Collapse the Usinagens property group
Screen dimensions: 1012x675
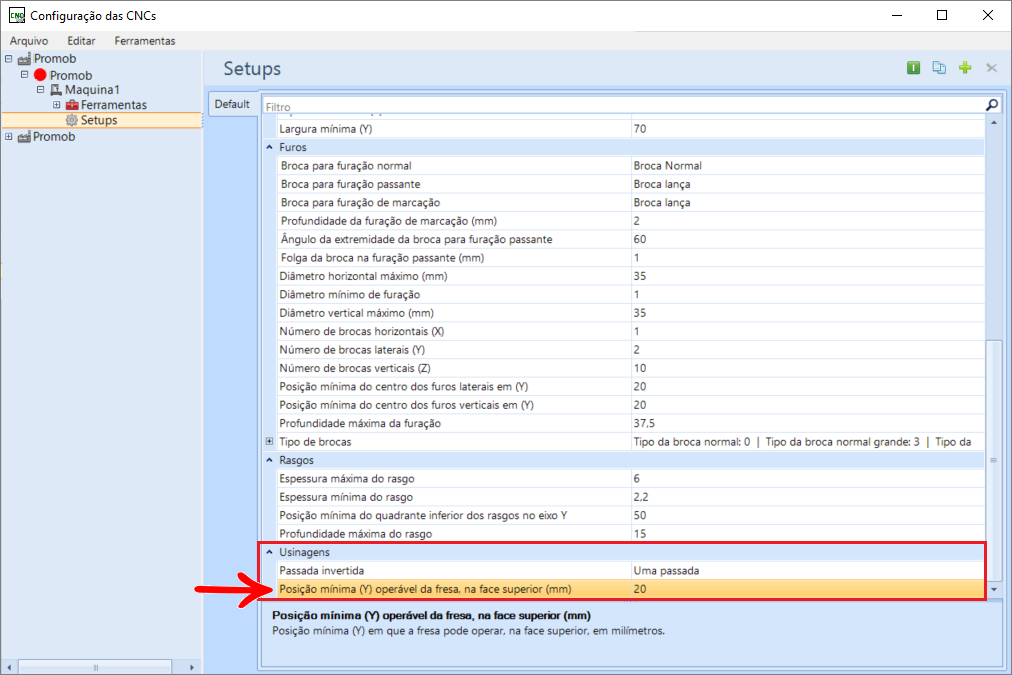[269, 552]
